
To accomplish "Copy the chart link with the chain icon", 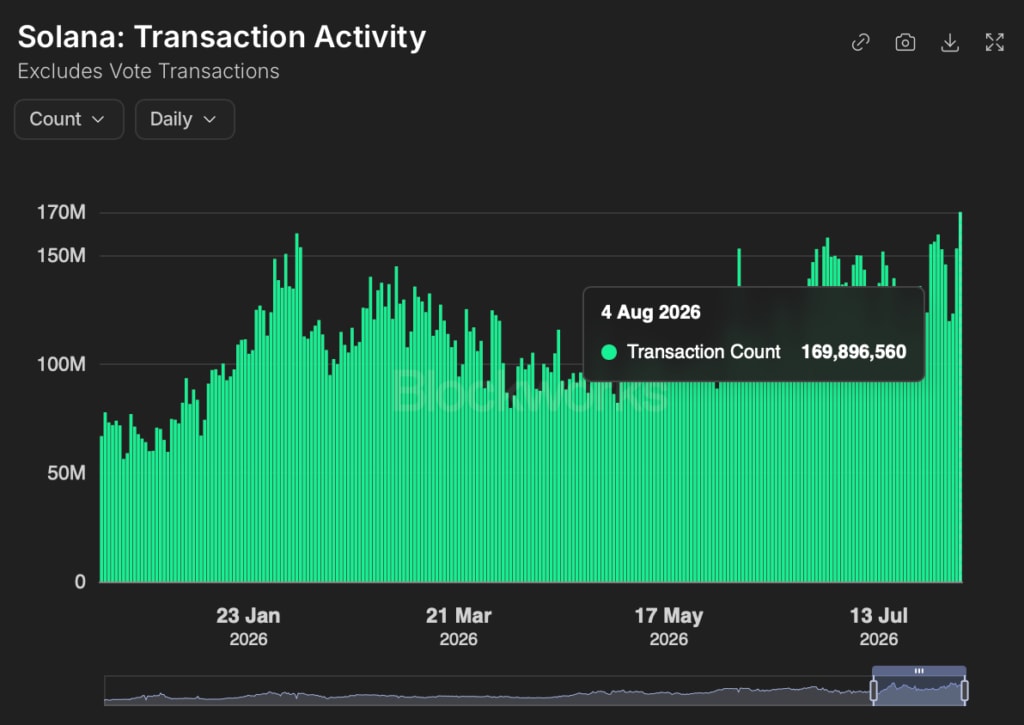I will tap(861, 42).
